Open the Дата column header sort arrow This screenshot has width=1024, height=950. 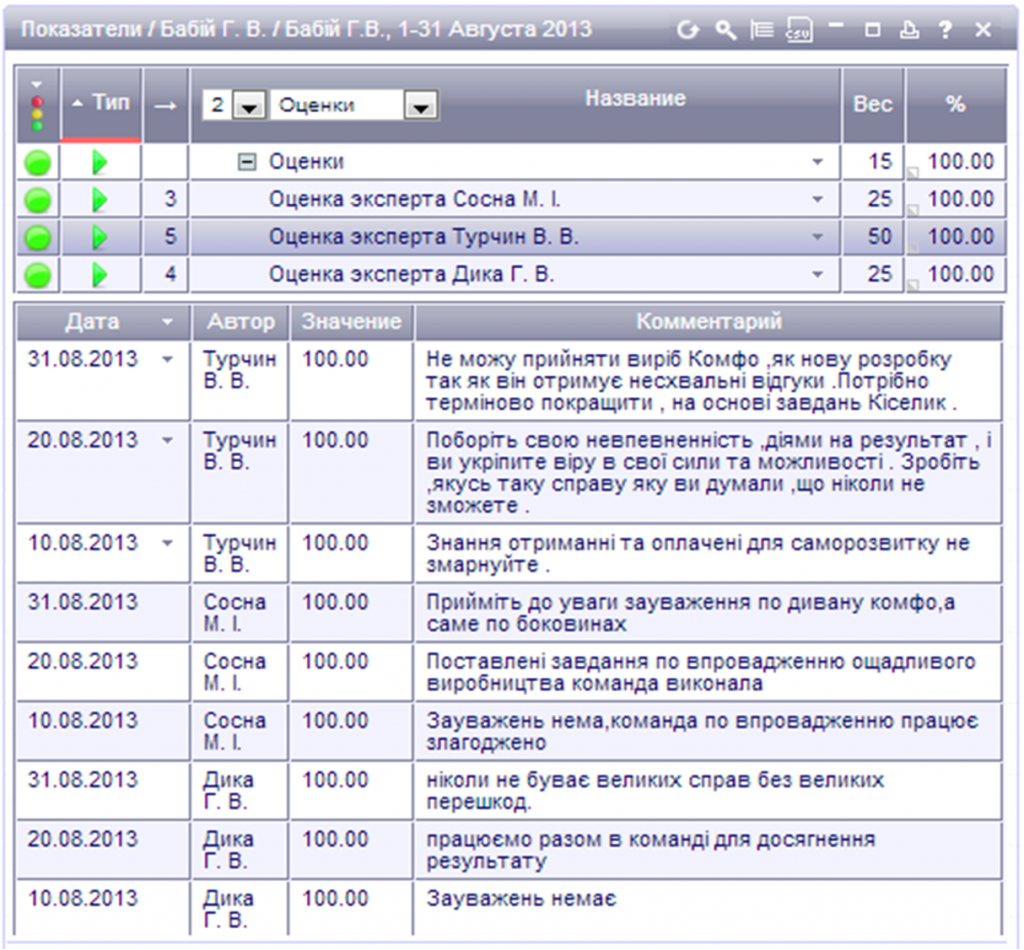pos(167,322)
